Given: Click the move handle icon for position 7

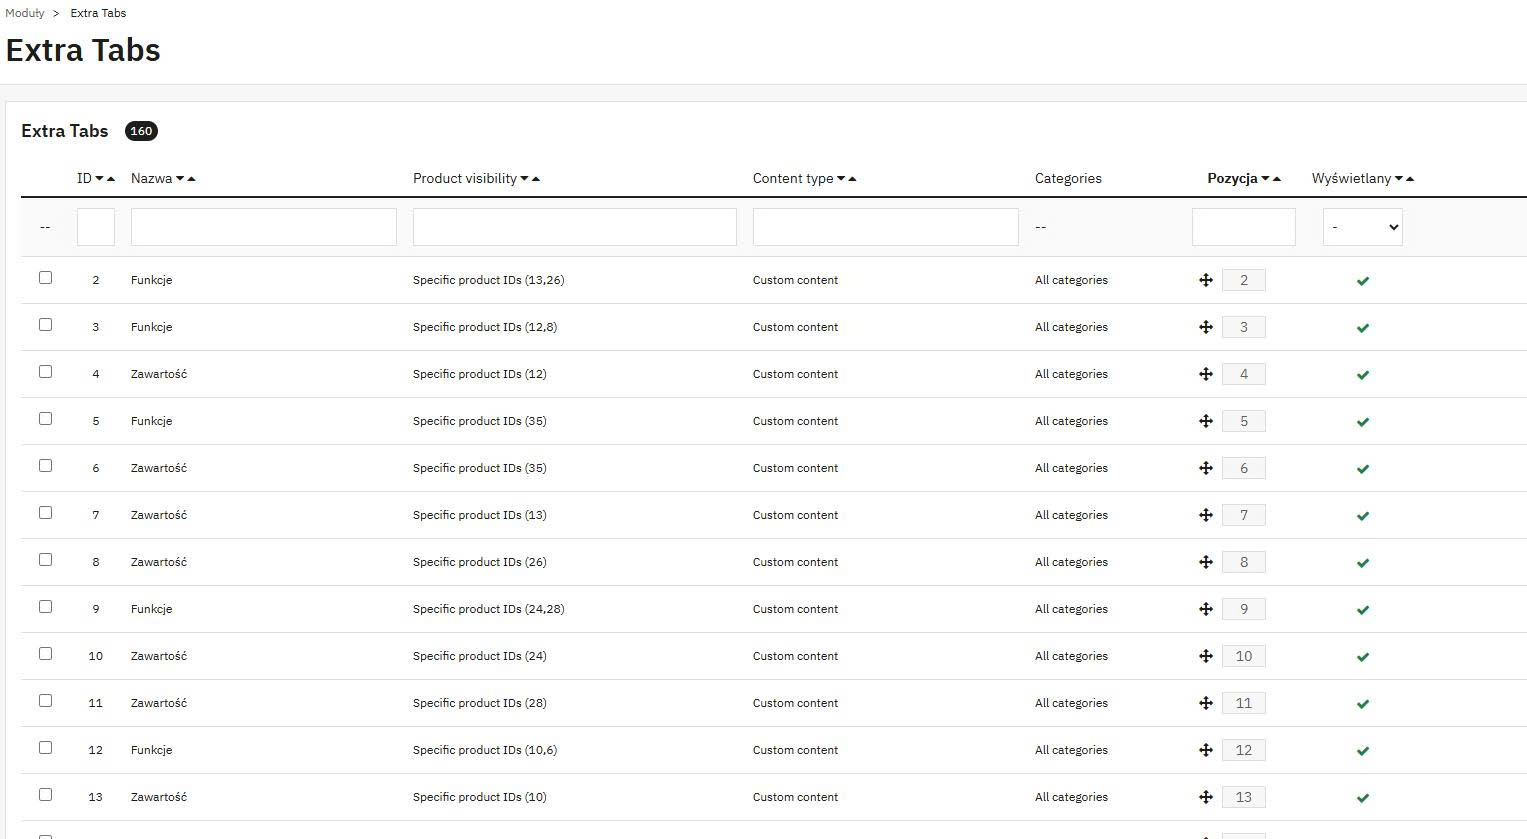Looking at the screenshot, I should [1206, 515].
